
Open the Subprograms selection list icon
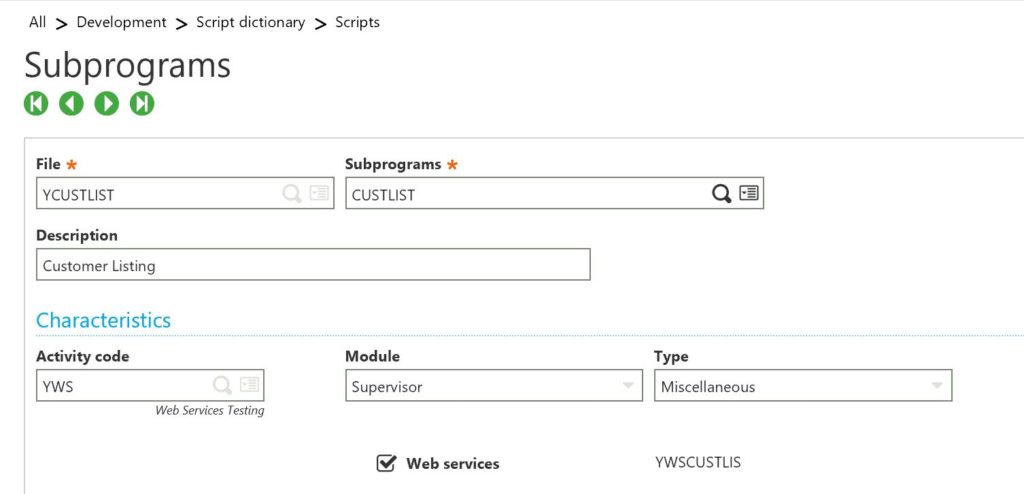click(x=749, y=193)
